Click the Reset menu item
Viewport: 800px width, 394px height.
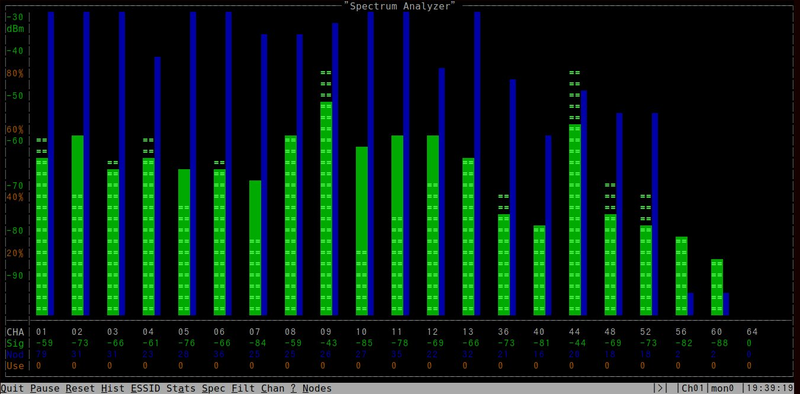80,388
